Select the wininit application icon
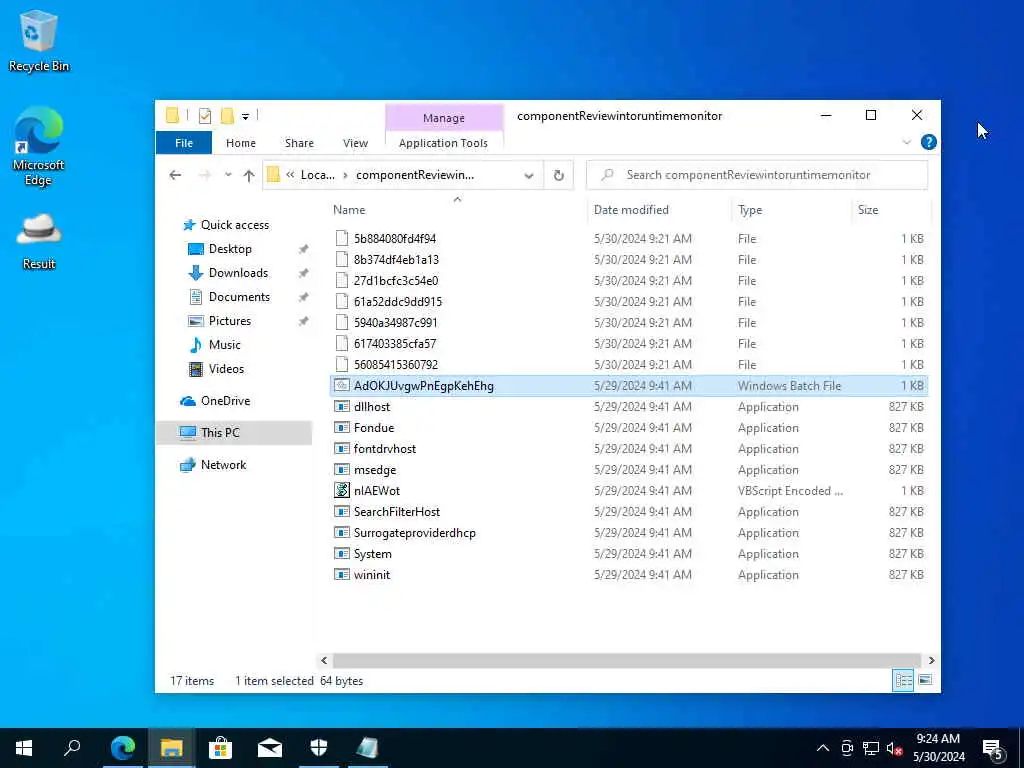 (342, 575)
